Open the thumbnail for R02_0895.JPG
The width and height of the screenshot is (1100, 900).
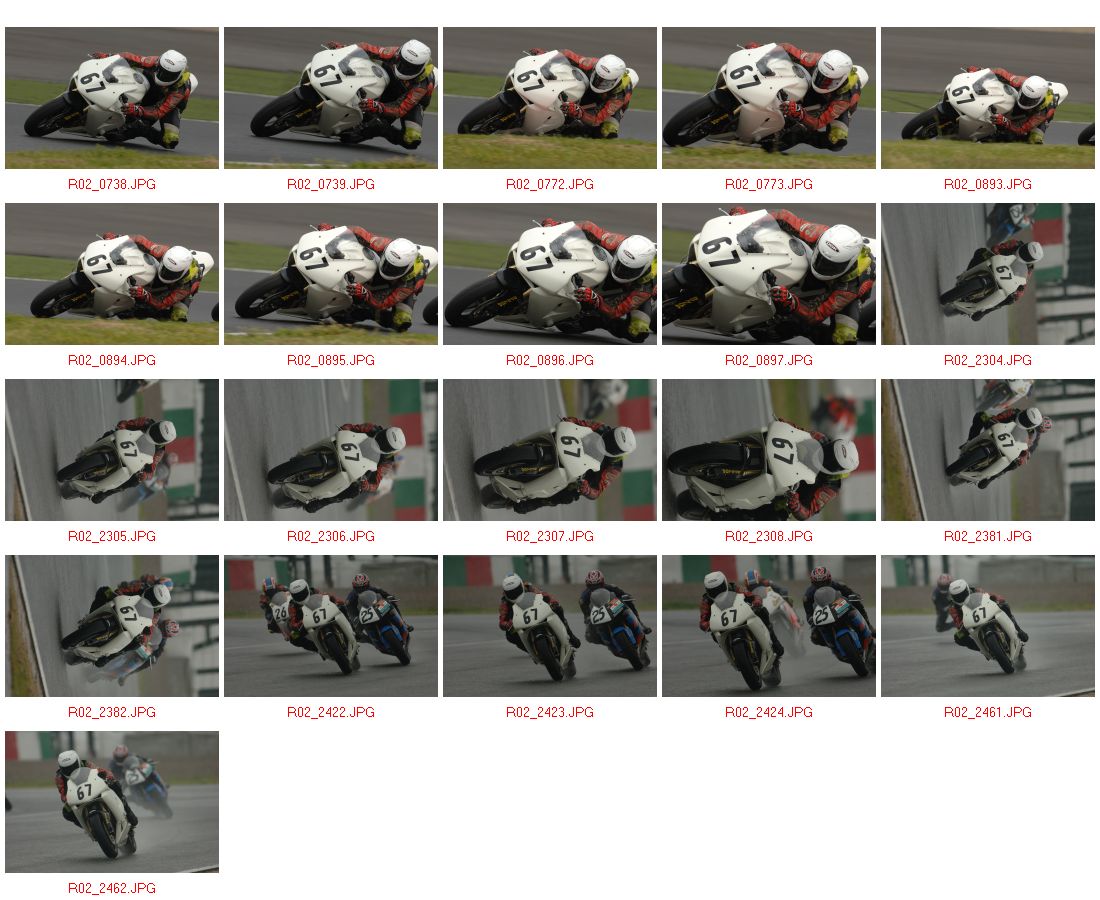pos(330,274)
